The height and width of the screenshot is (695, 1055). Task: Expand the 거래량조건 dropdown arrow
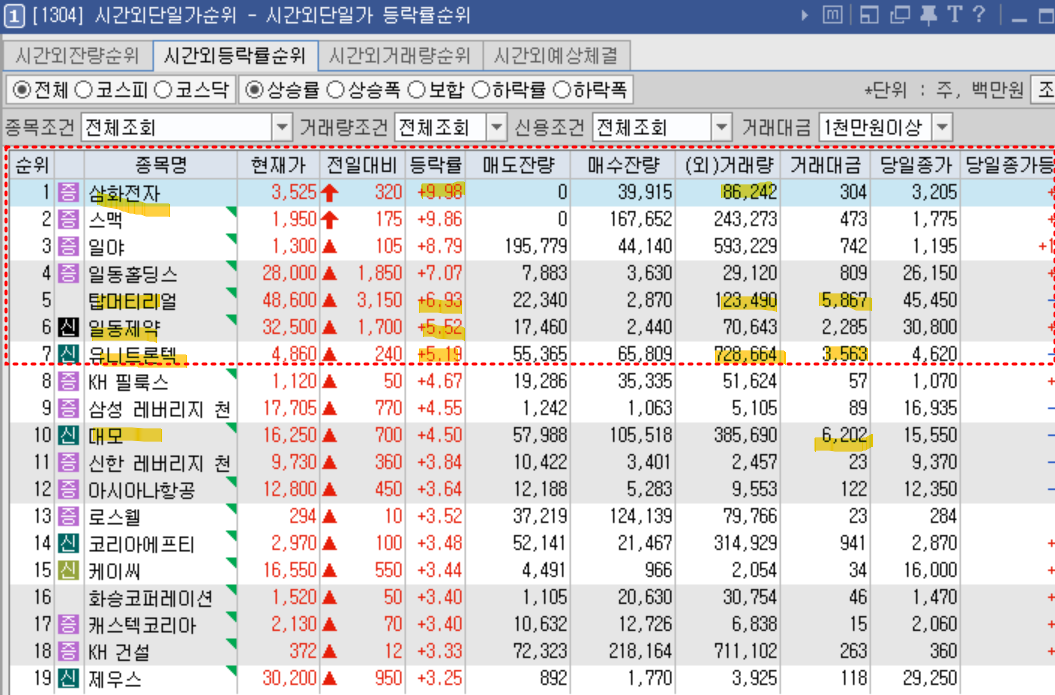click(x=496, y=127)
